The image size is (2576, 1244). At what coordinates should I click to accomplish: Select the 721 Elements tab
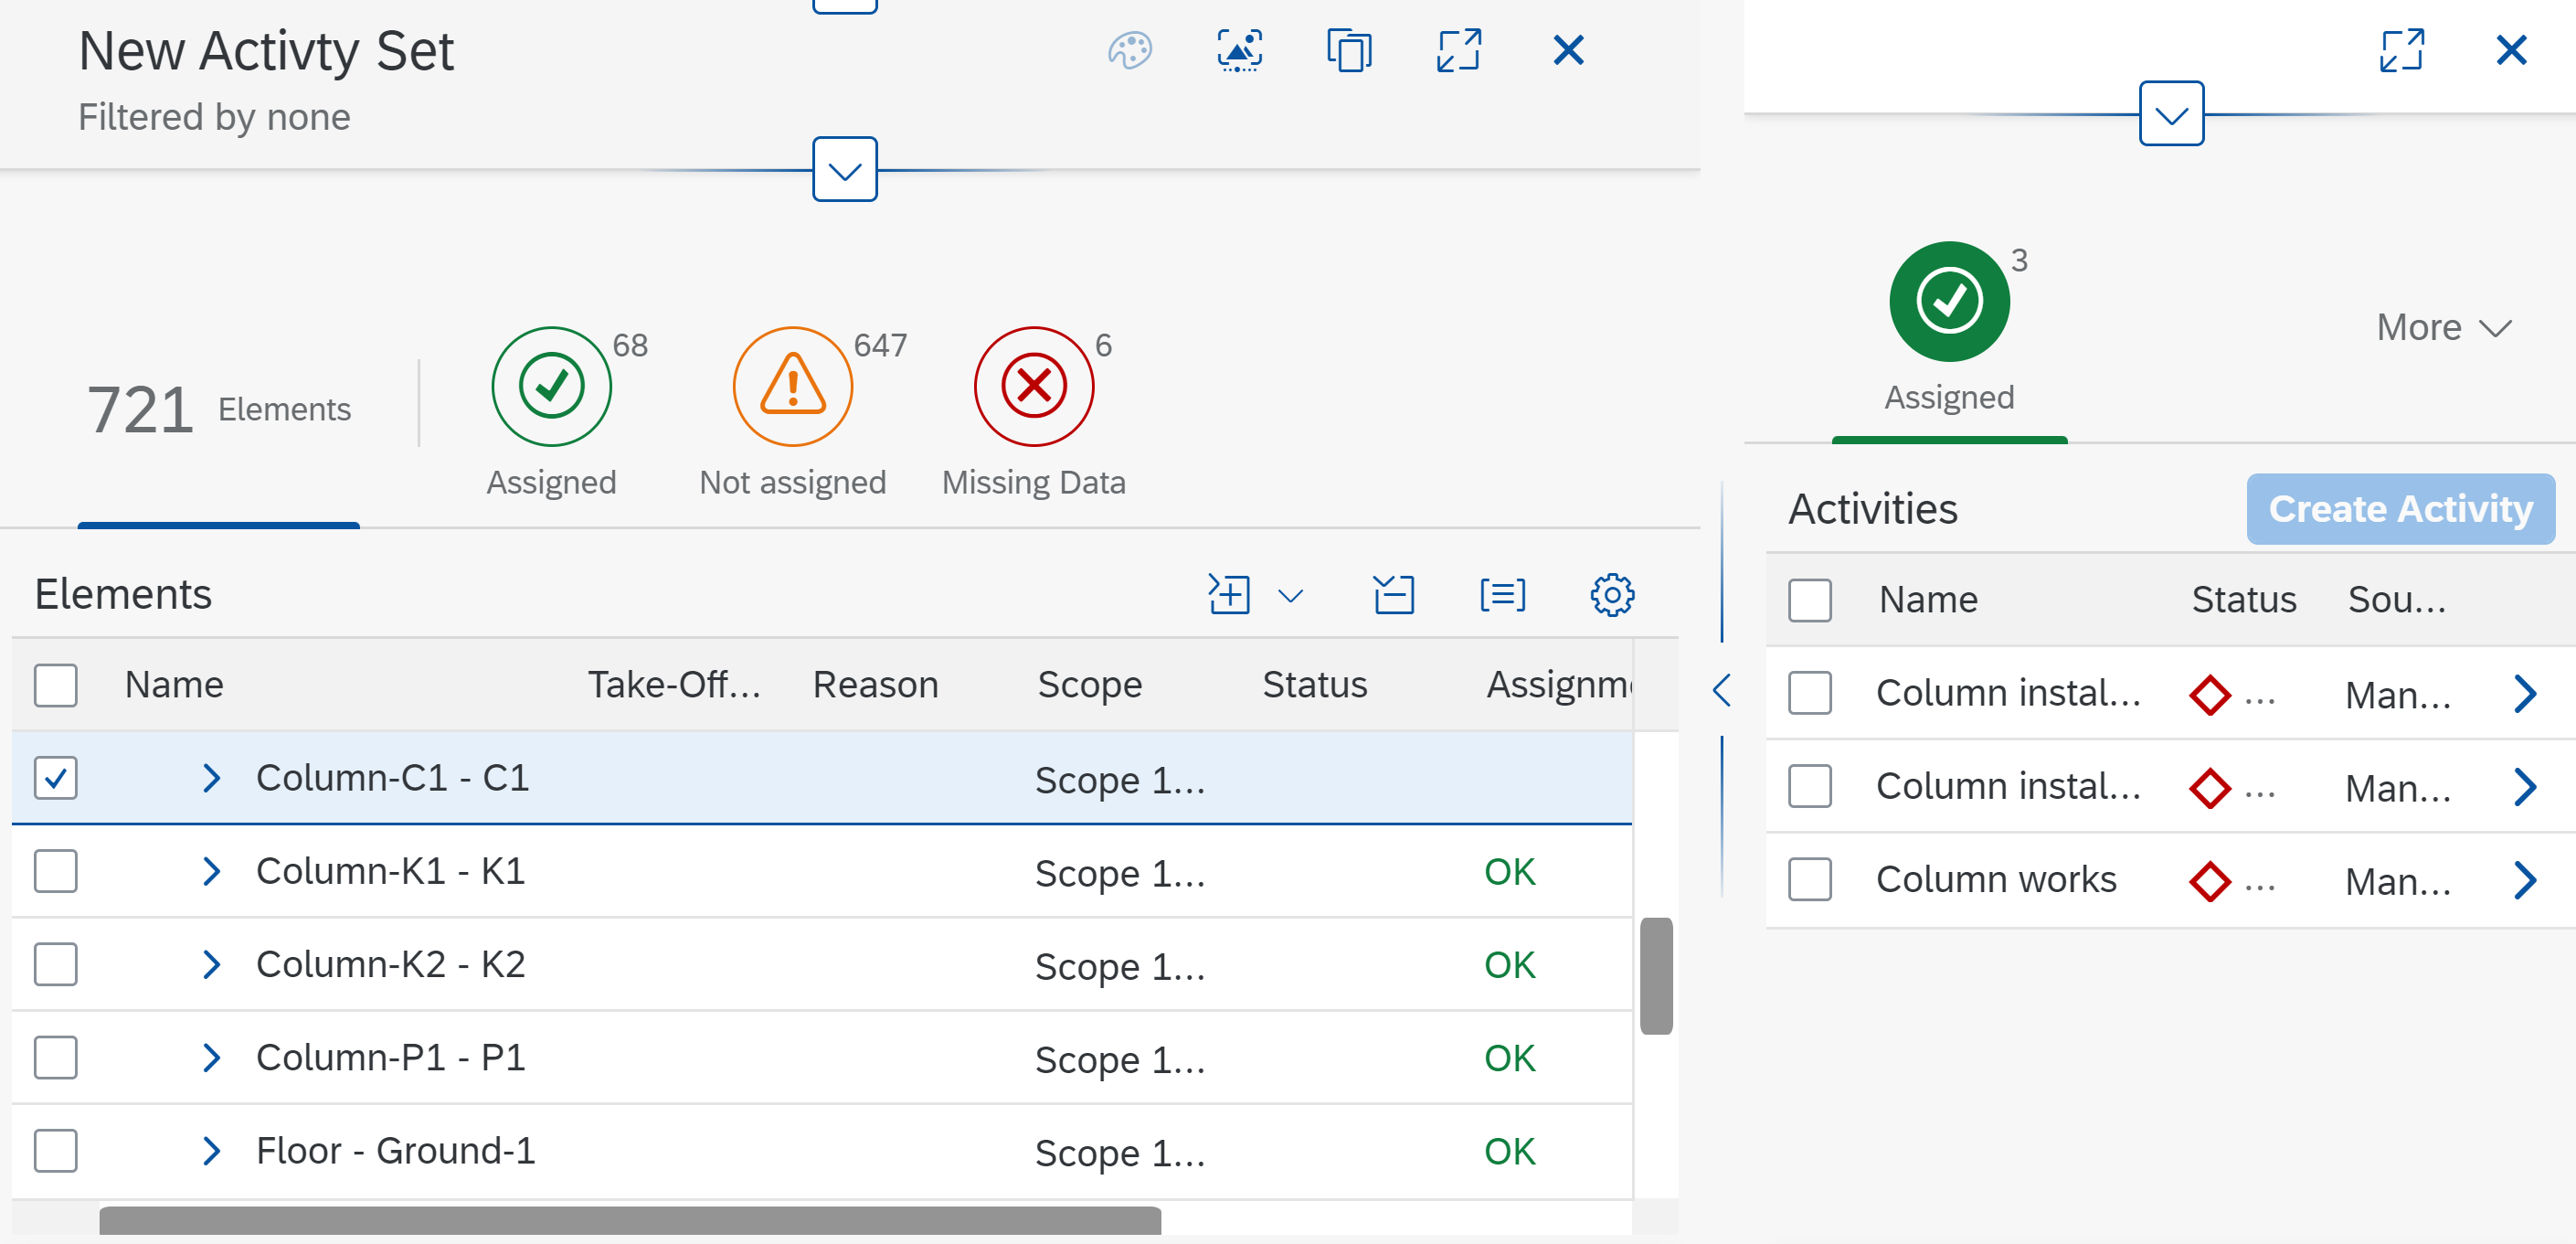point(219,410)
